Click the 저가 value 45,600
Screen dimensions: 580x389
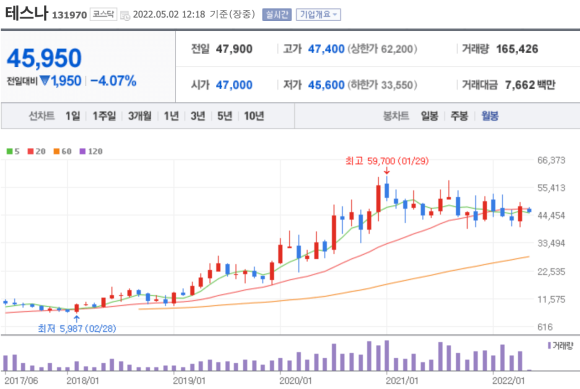[326, 85]
